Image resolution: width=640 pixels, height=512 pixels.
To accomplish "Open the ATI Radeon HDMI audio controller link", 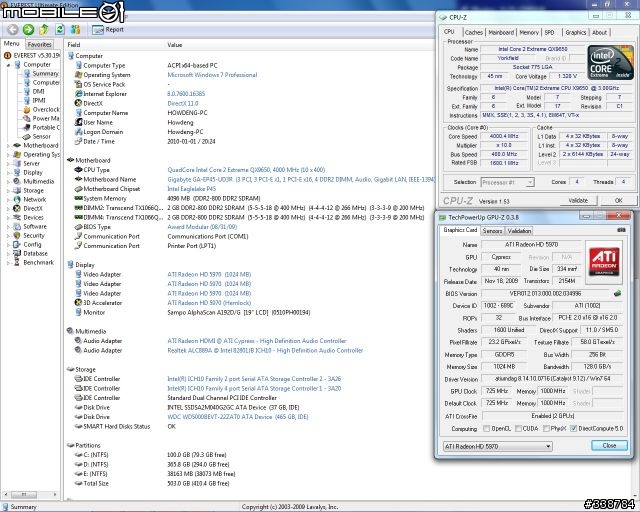I will (257, 341).
